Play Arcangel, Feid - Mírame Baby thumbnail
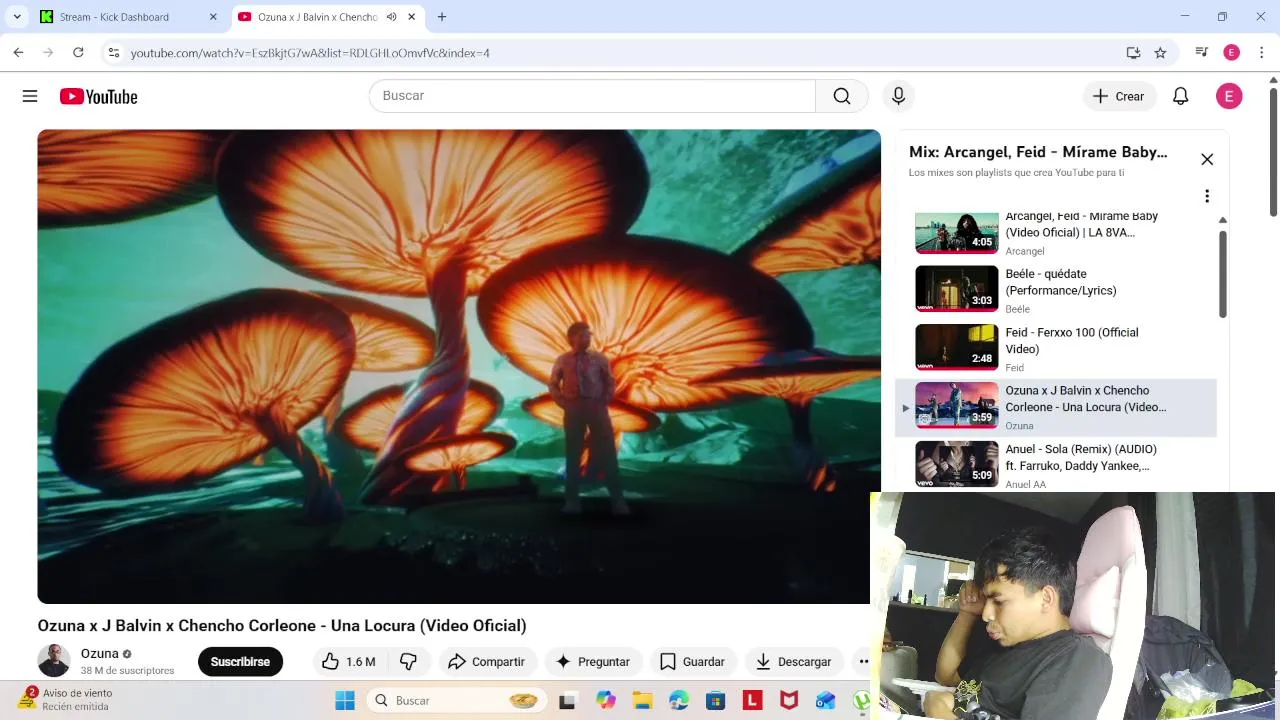This screenshot has width=1280, height=720. (957, 232)
